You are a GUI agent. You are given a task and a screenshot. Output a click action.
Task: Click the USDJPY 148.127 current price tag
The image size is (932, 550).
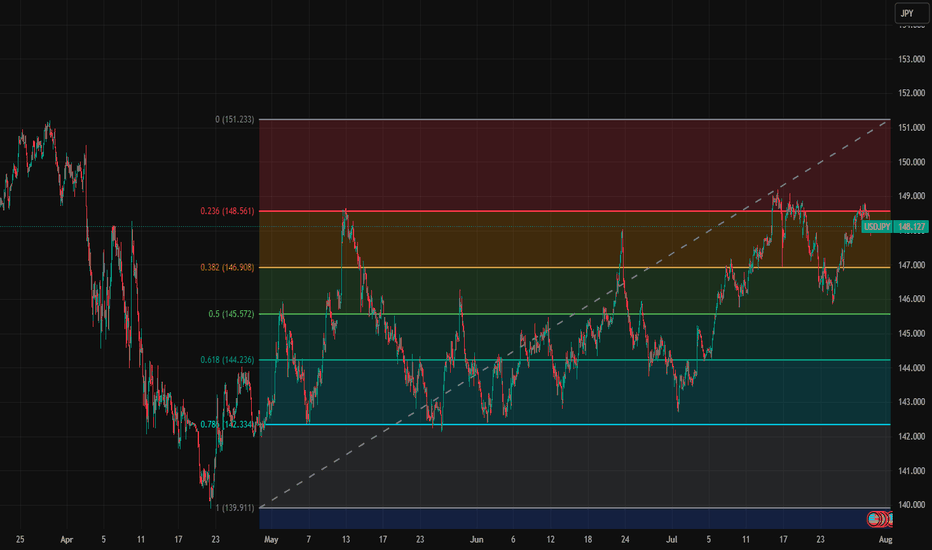point(895,227)
